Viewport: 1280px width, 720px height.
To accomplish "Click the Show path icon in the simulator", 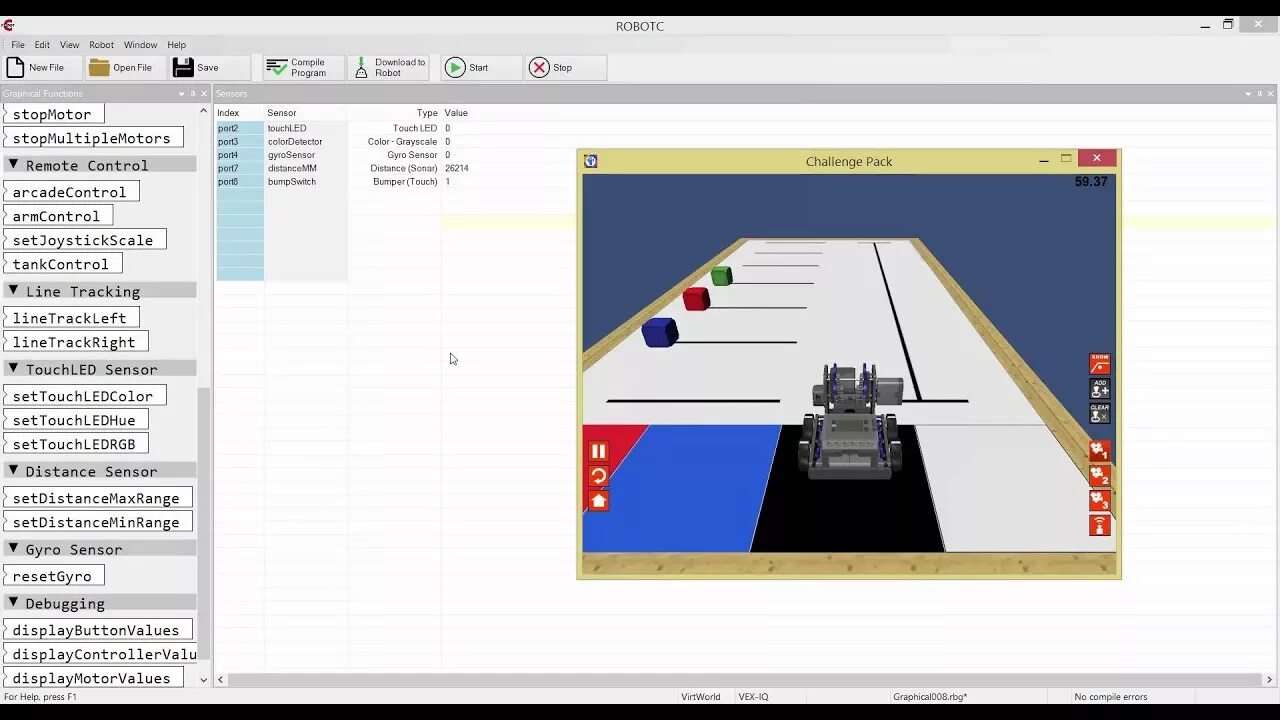I will click(x=1100, y=364).
